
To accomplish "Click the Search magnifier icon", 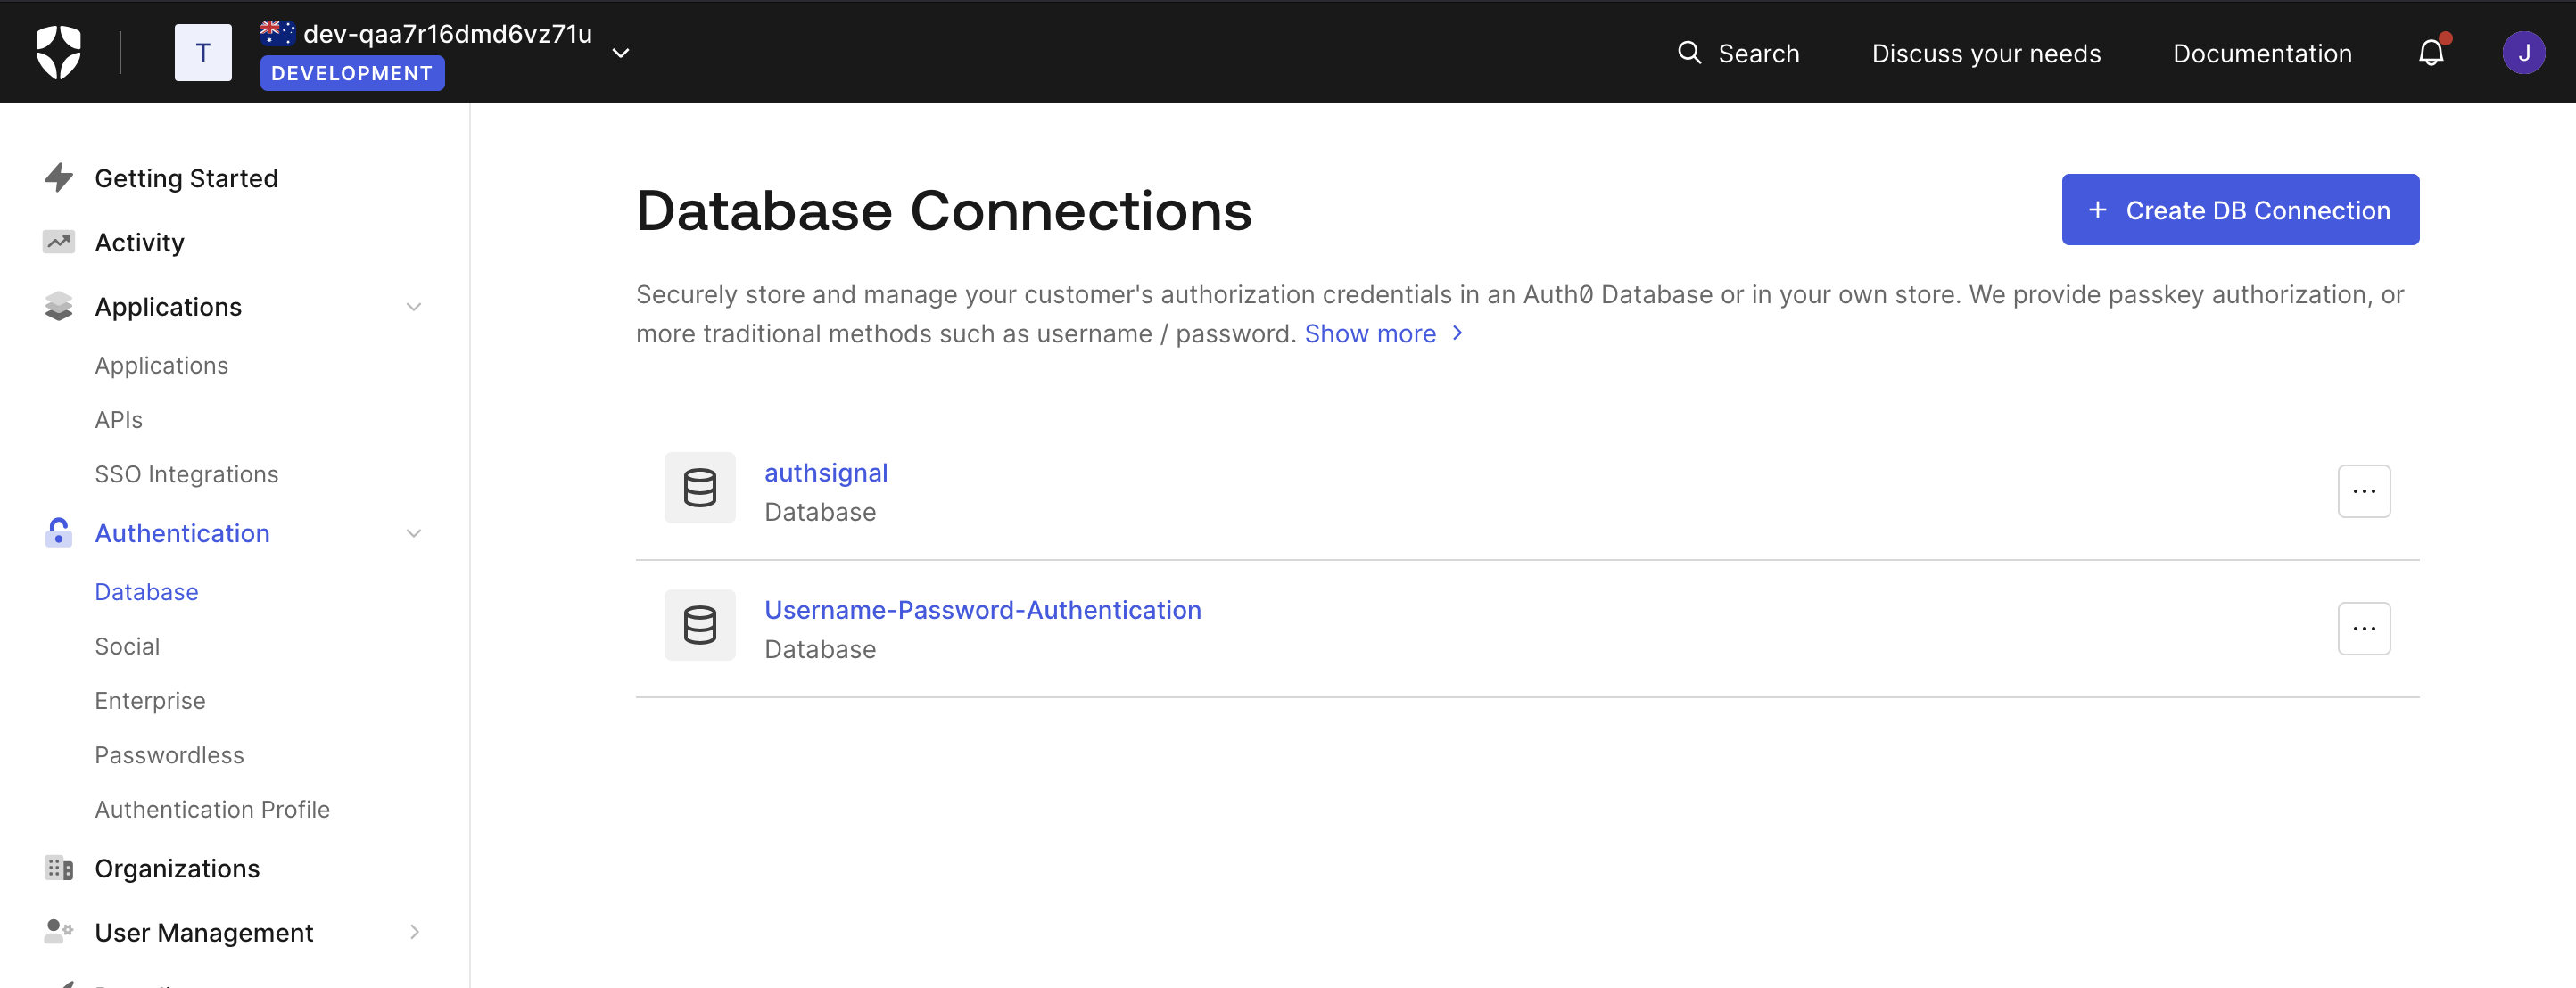I will [x=1689, y=52].
